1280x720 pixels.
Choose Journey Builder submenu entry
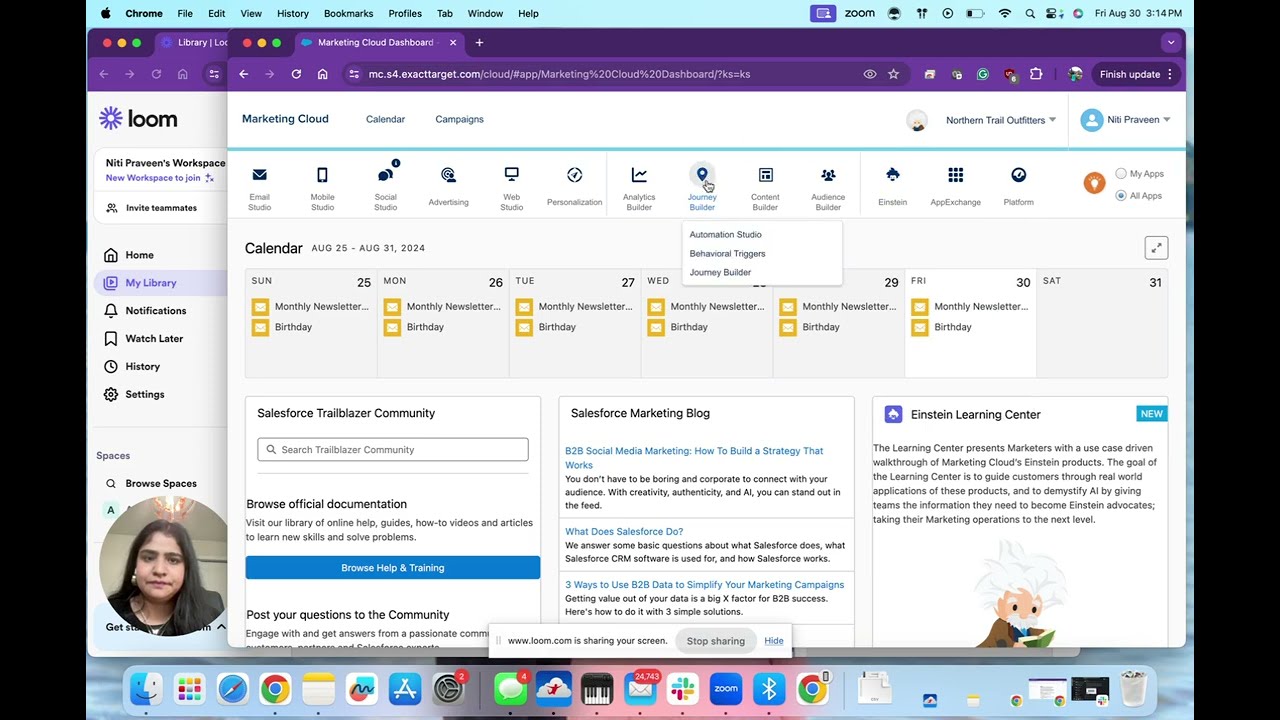tap(720, 273)
